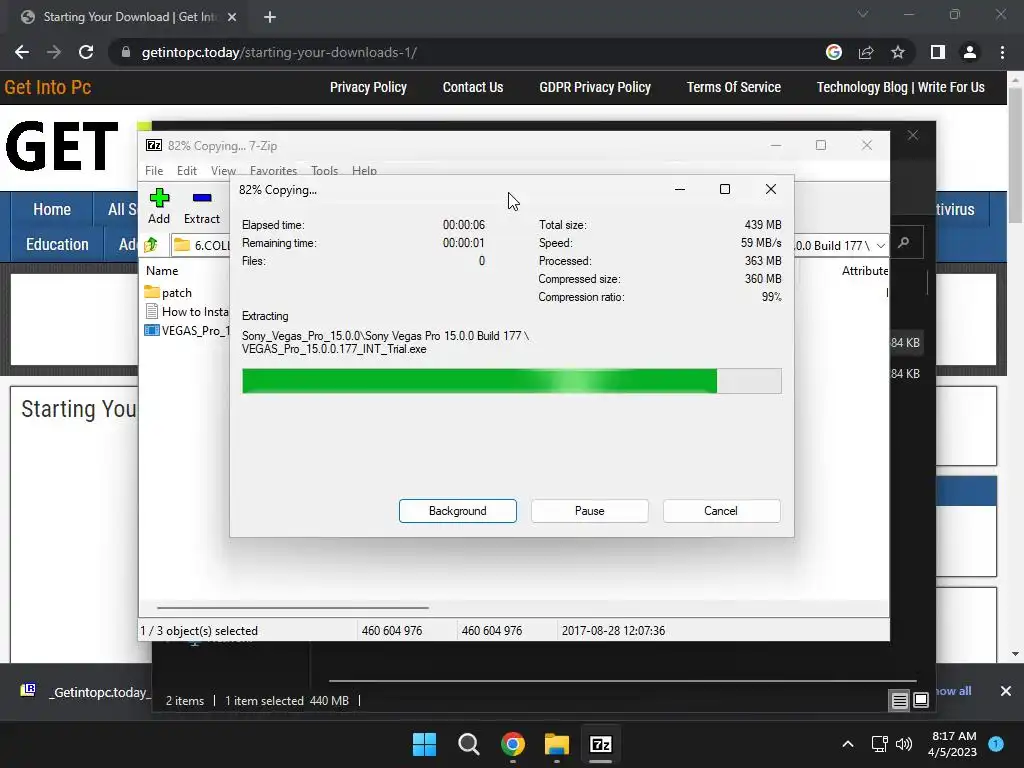
Task: Click the 7-Zip taskbar icon
Action: click(601, 744)
